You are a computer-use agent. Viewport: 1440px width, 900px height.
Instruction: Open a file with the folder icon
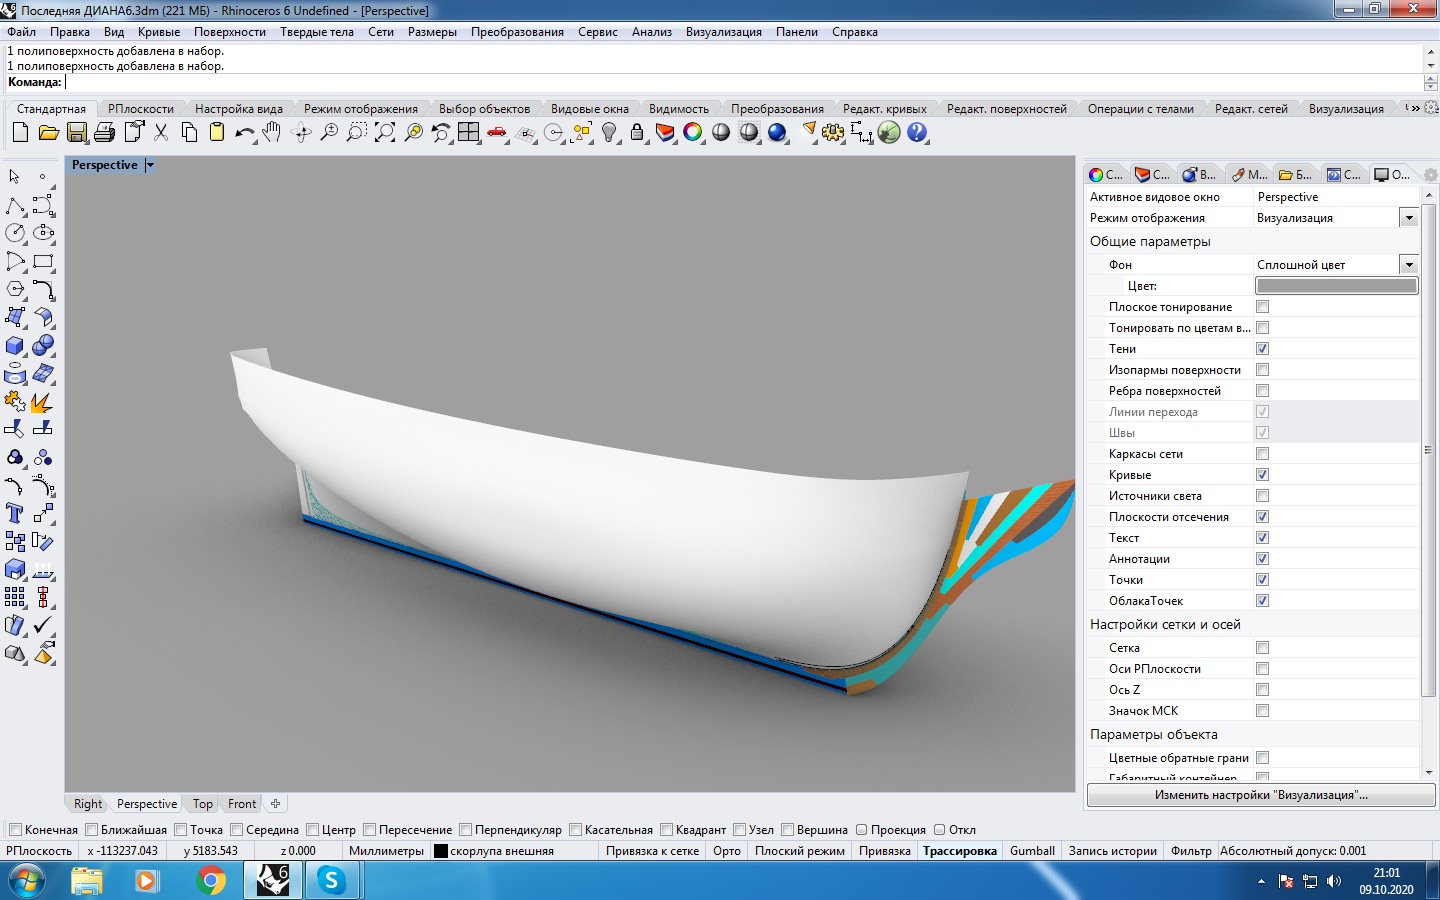pos(48,132)
